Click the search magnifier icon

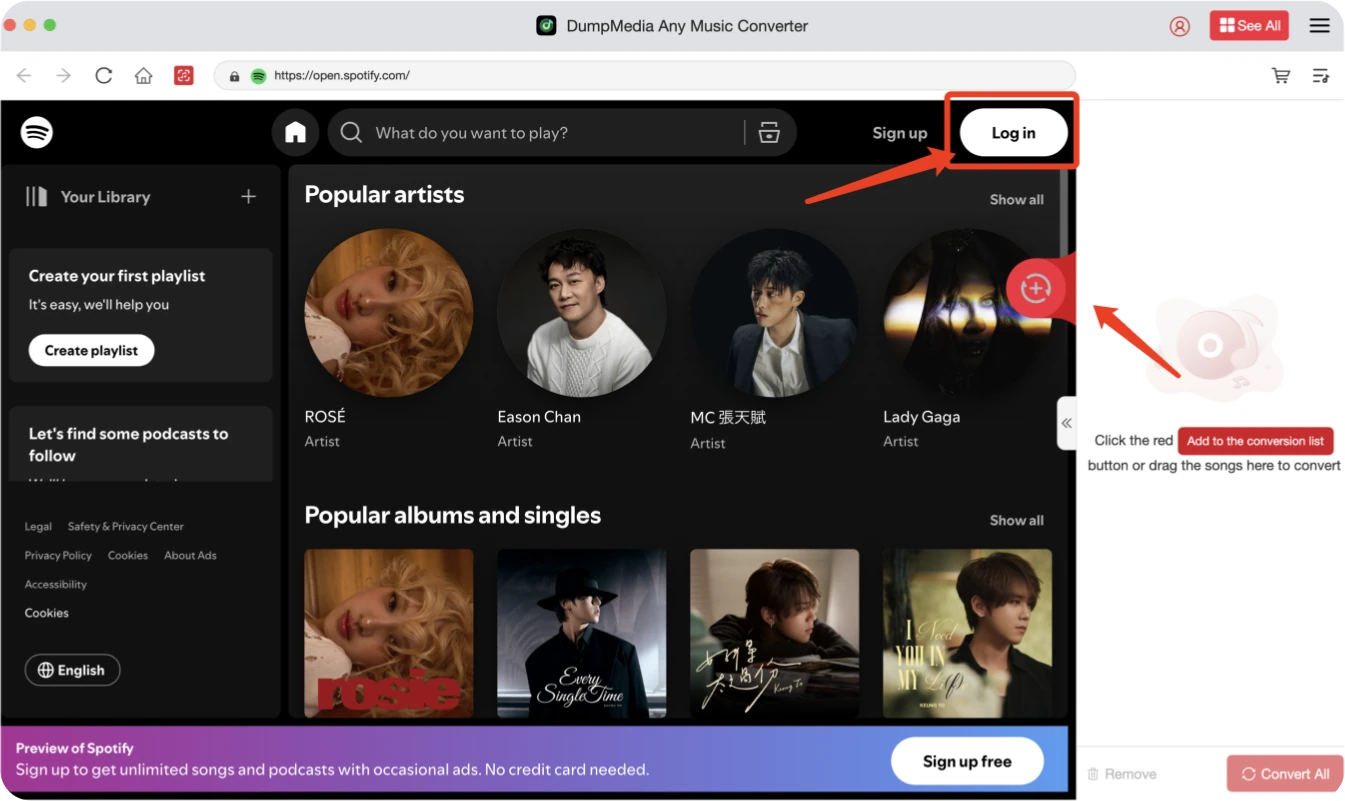[351, 133]
